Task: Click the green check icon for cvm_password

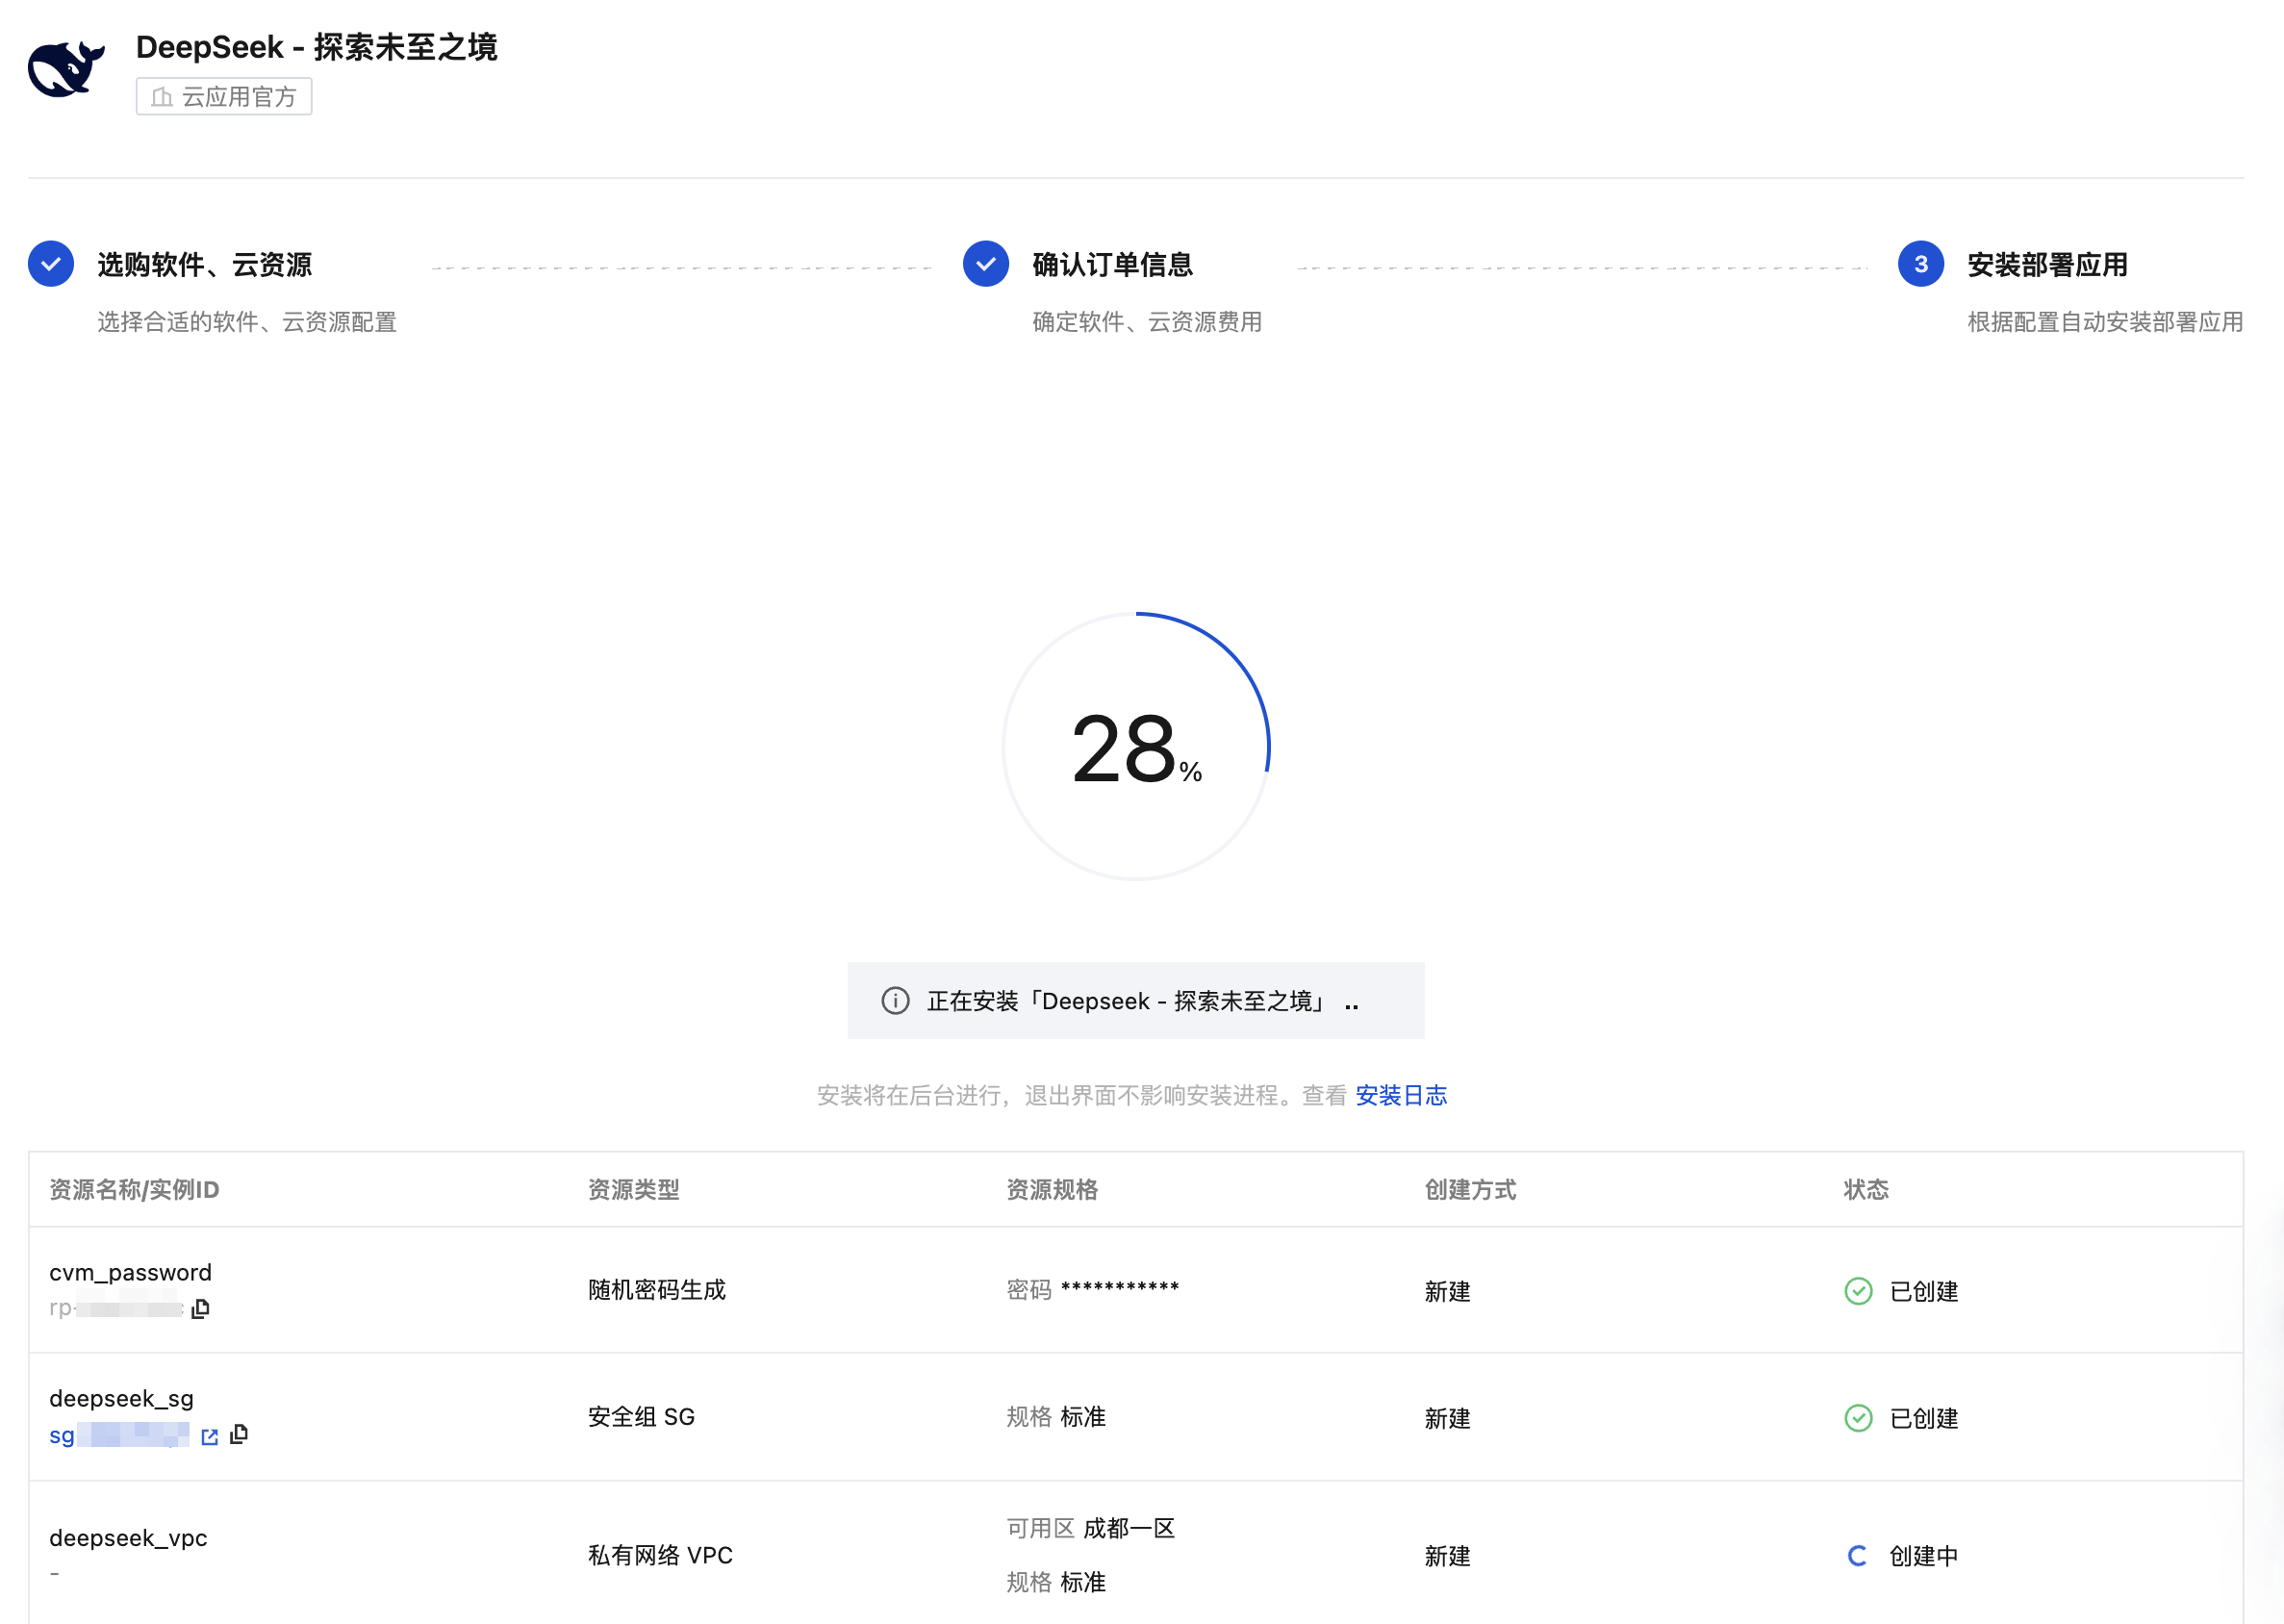Action: pos(1858,1291)
